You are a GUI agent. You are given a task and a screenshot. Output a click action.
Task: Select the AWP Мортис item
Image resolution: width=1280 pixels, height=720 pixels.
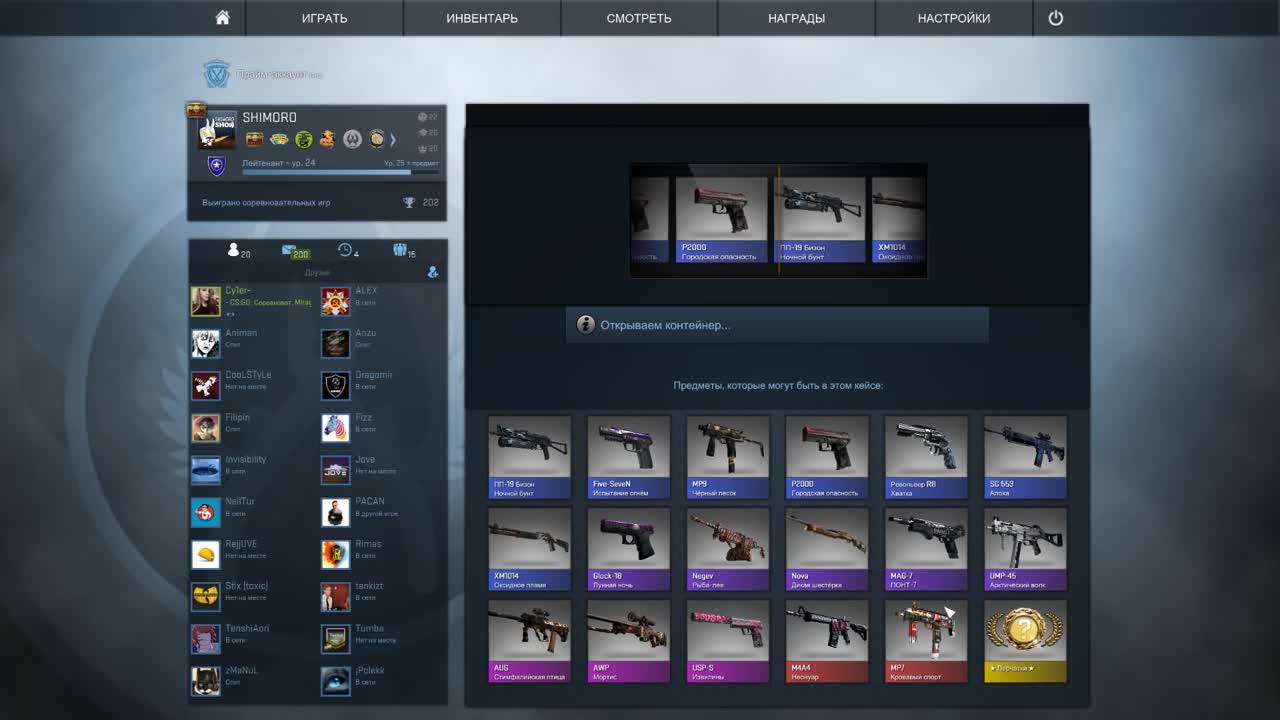click(628, 641)
